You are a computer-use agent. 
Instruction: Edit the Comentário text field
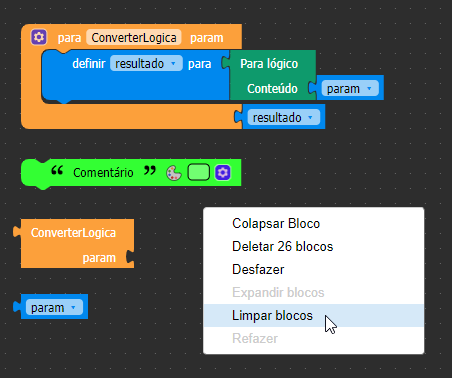click(x=103, y=173)
